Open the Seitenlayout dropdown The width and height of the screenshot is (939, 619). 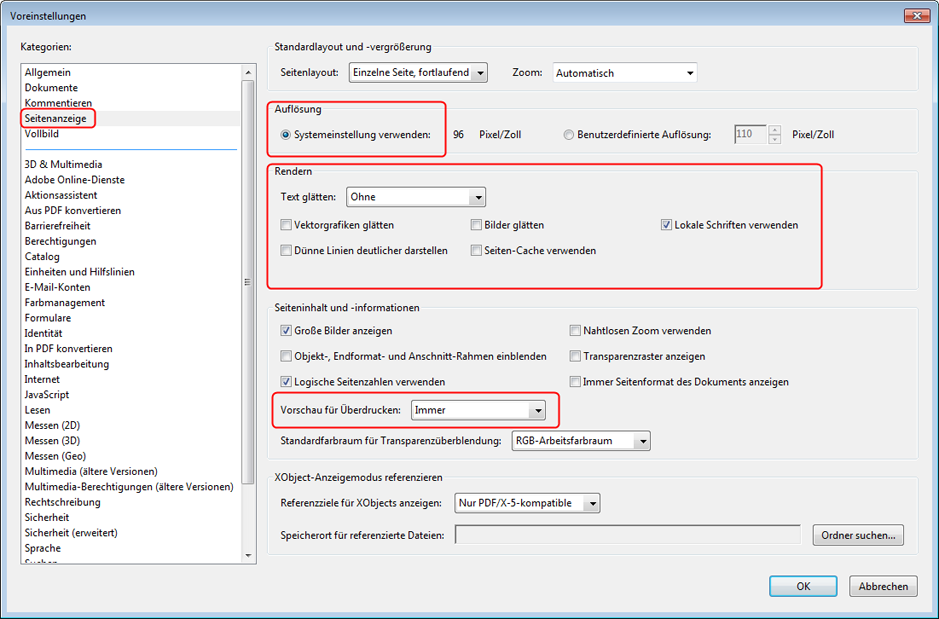coord(418,72)
